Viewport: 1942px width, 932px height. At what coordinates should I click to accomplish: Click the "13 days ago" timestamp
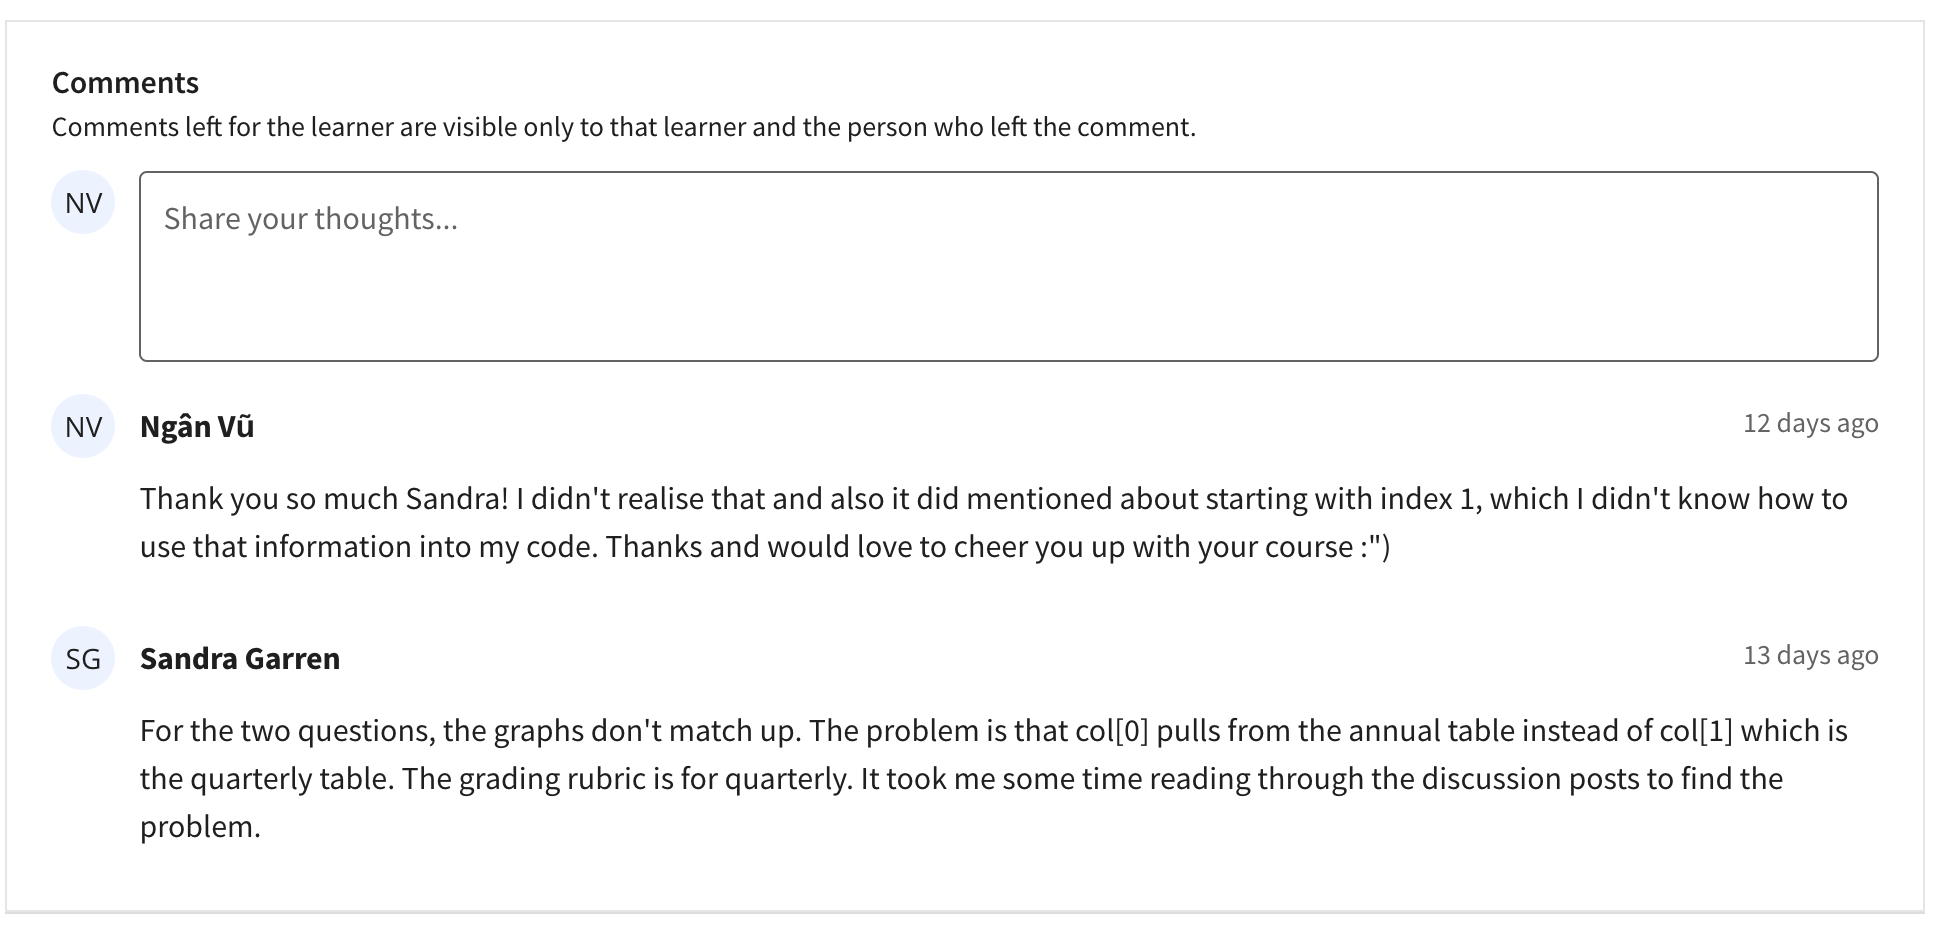1810,655
